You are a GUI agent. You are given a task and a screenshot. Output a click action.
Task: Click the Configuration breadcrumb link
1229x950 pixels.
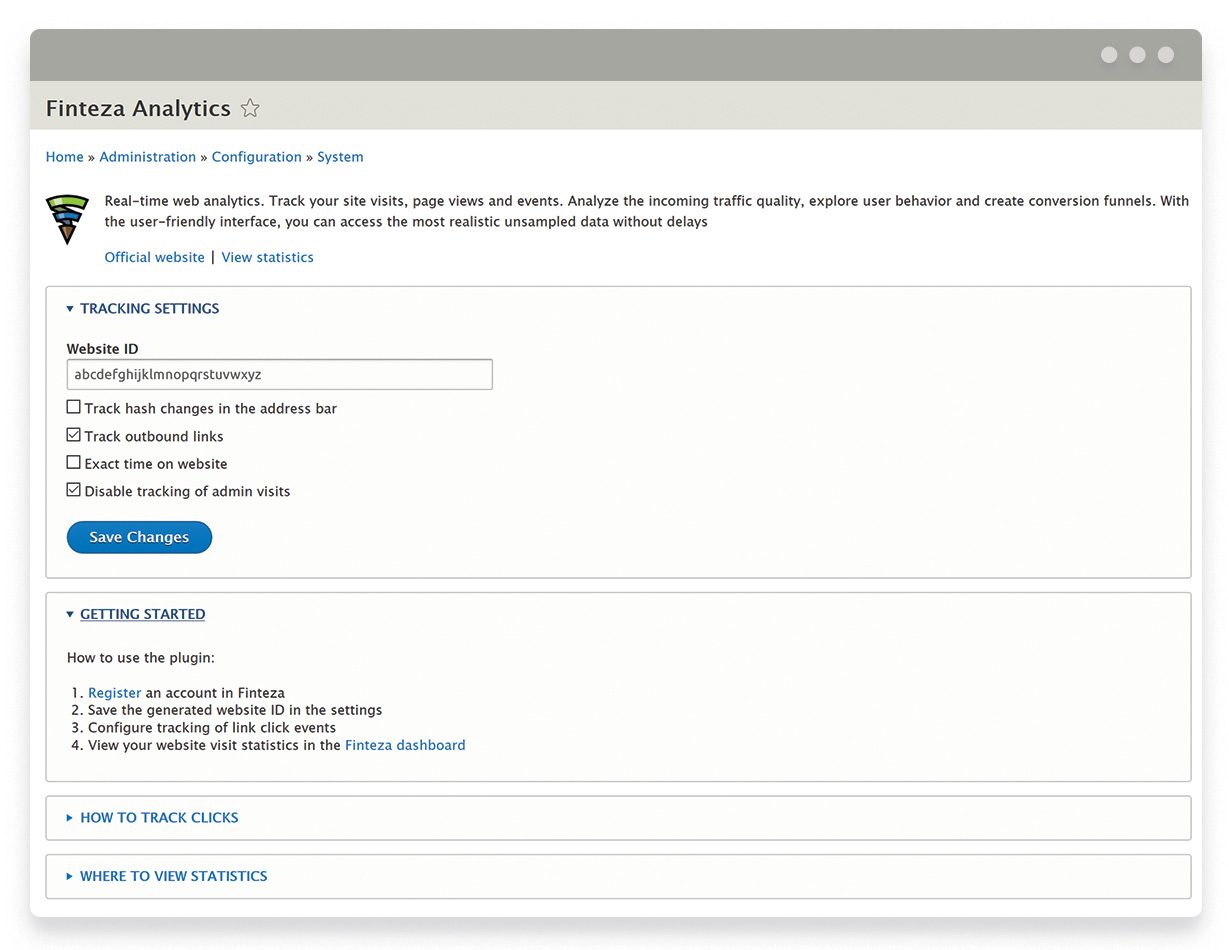pos(256,157)
